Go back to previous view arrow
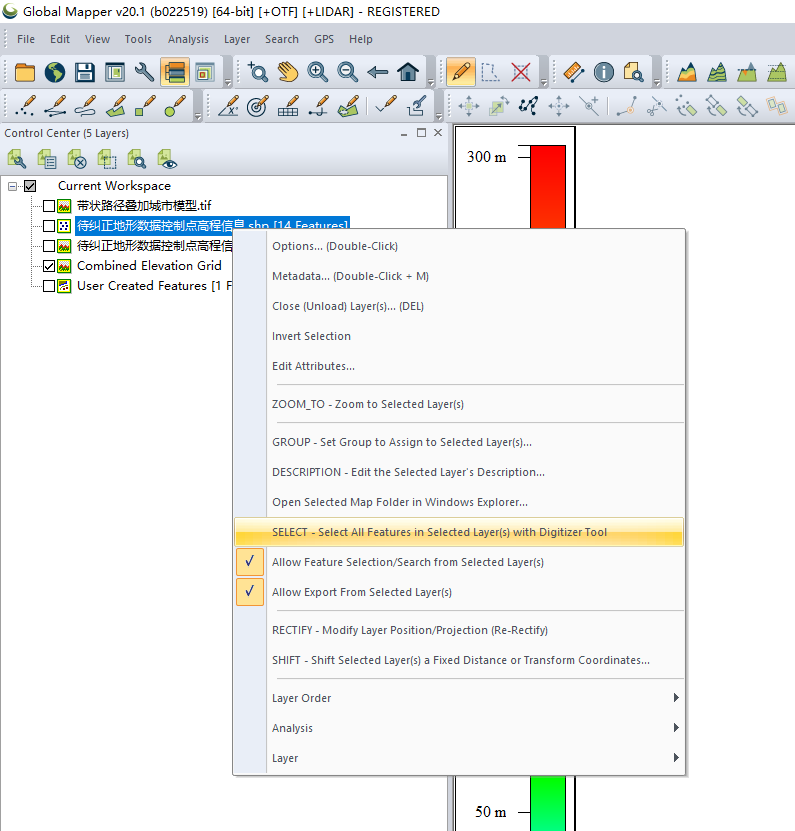Viewport: 795px width, 831px height. pyautogui.click(x=378, y=72)
